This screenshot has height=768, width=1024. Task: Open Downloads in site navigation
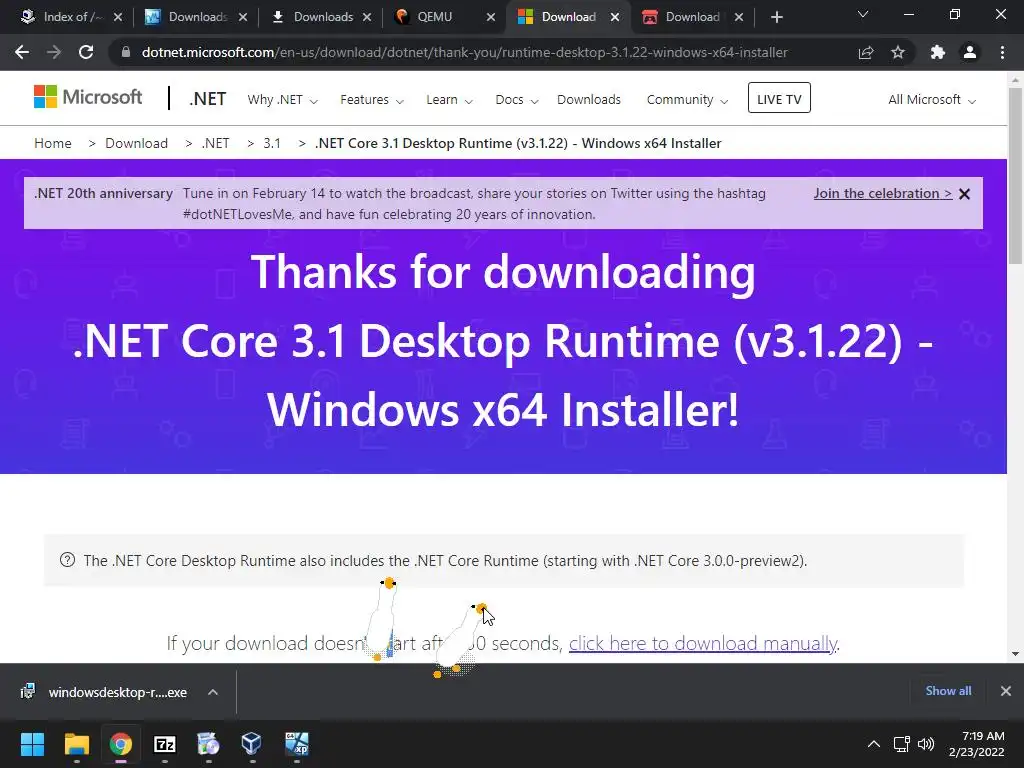[x=589, y=100]
